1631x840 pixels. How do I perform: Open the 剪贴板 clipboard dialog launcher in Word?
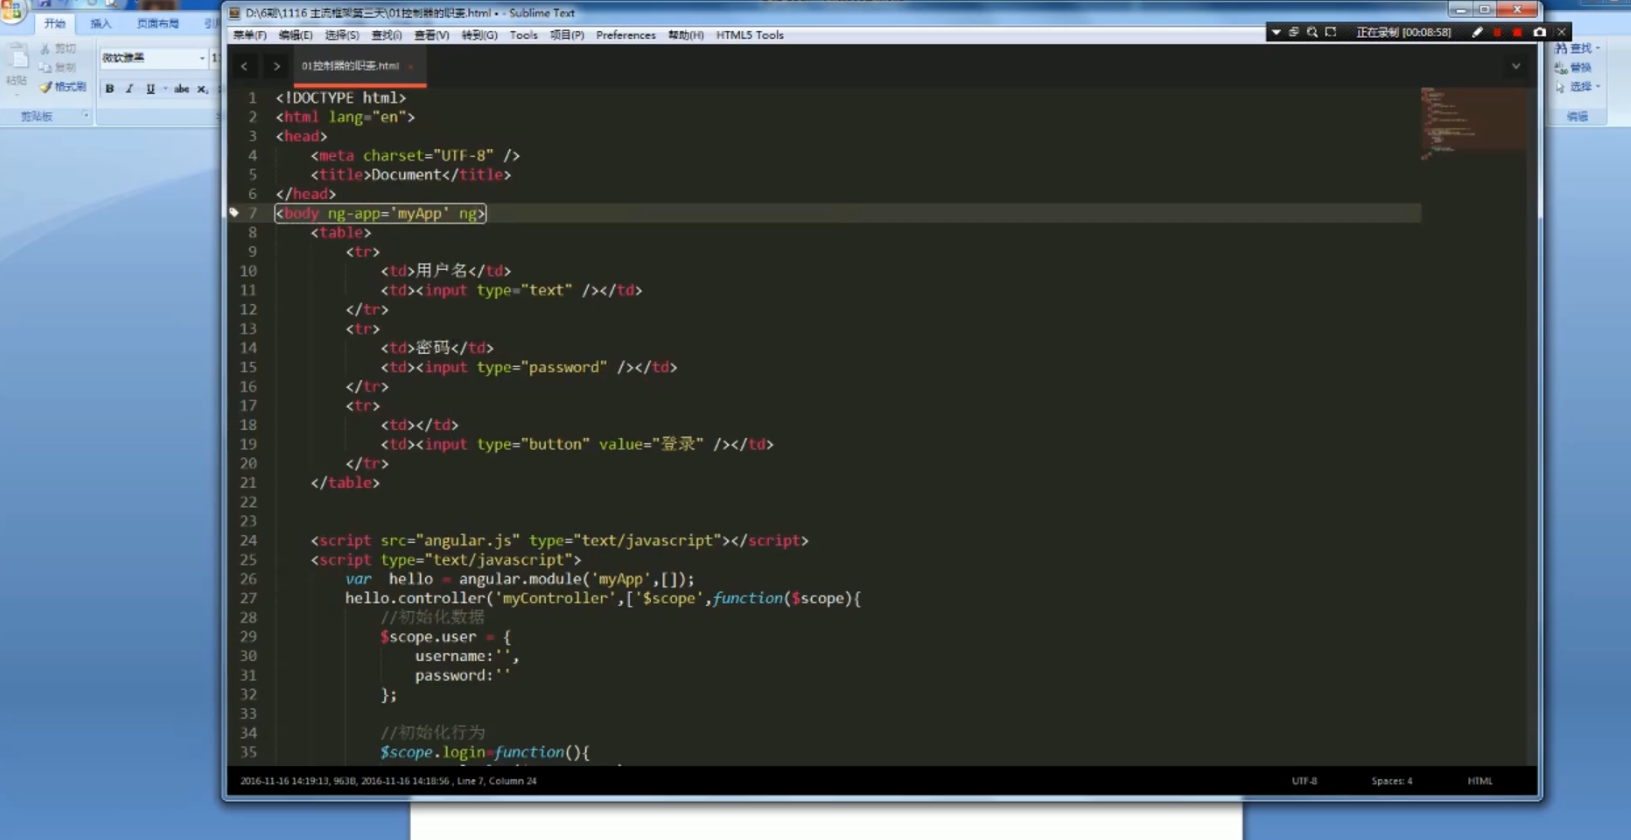point(86,116)
